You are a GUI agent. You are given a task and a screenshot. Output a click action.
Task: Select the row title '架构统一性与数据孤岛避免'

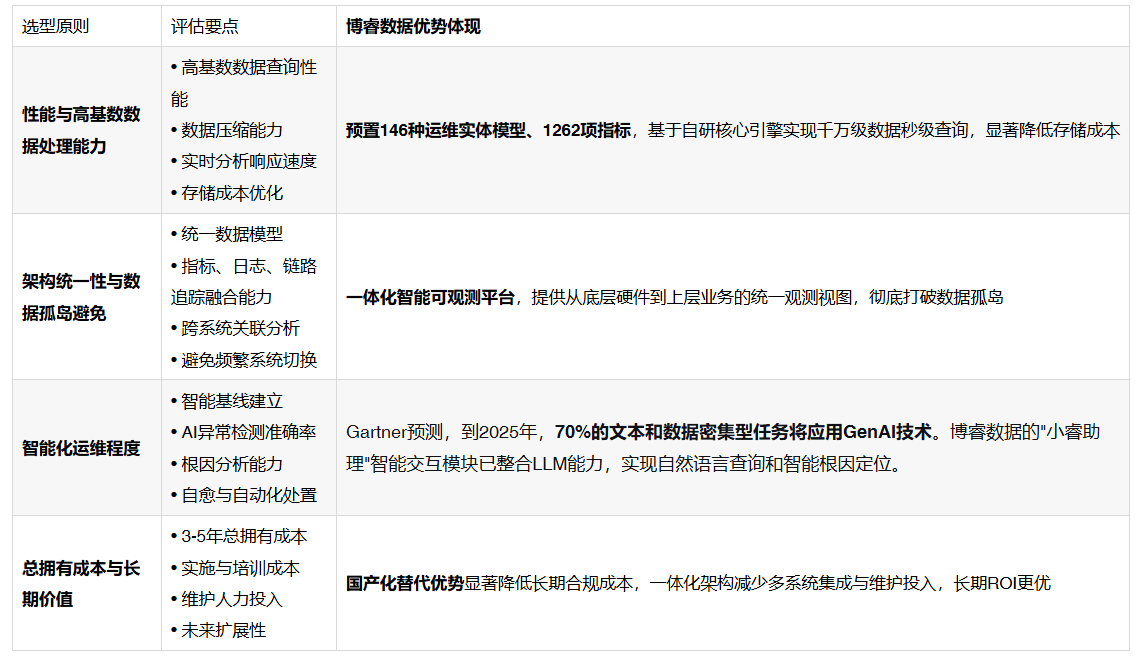click(x=81, y=297)
